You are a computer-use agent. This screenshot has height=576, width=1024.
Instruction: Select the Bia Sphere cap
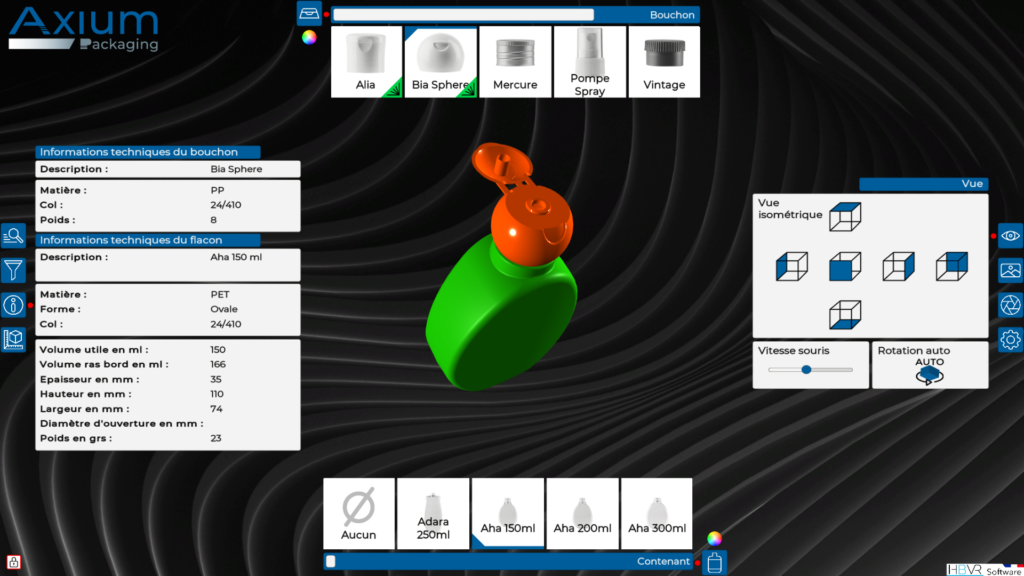click(x=440, y=62)
